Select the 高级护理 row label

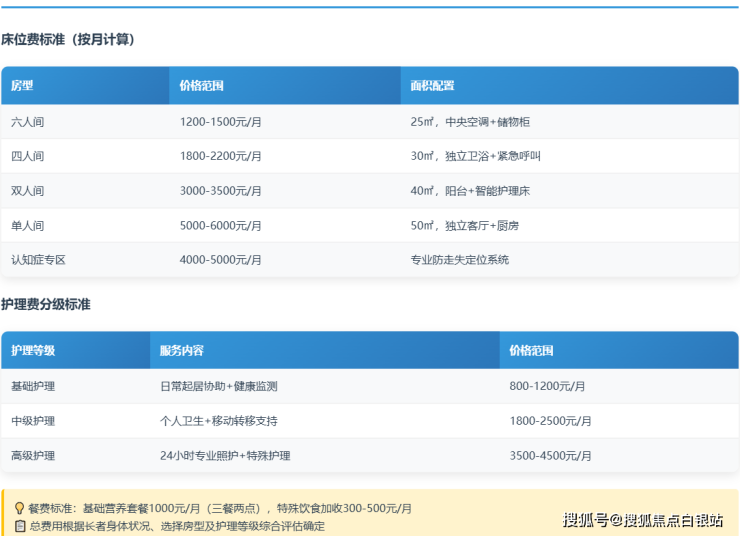(x=33, y=456)
